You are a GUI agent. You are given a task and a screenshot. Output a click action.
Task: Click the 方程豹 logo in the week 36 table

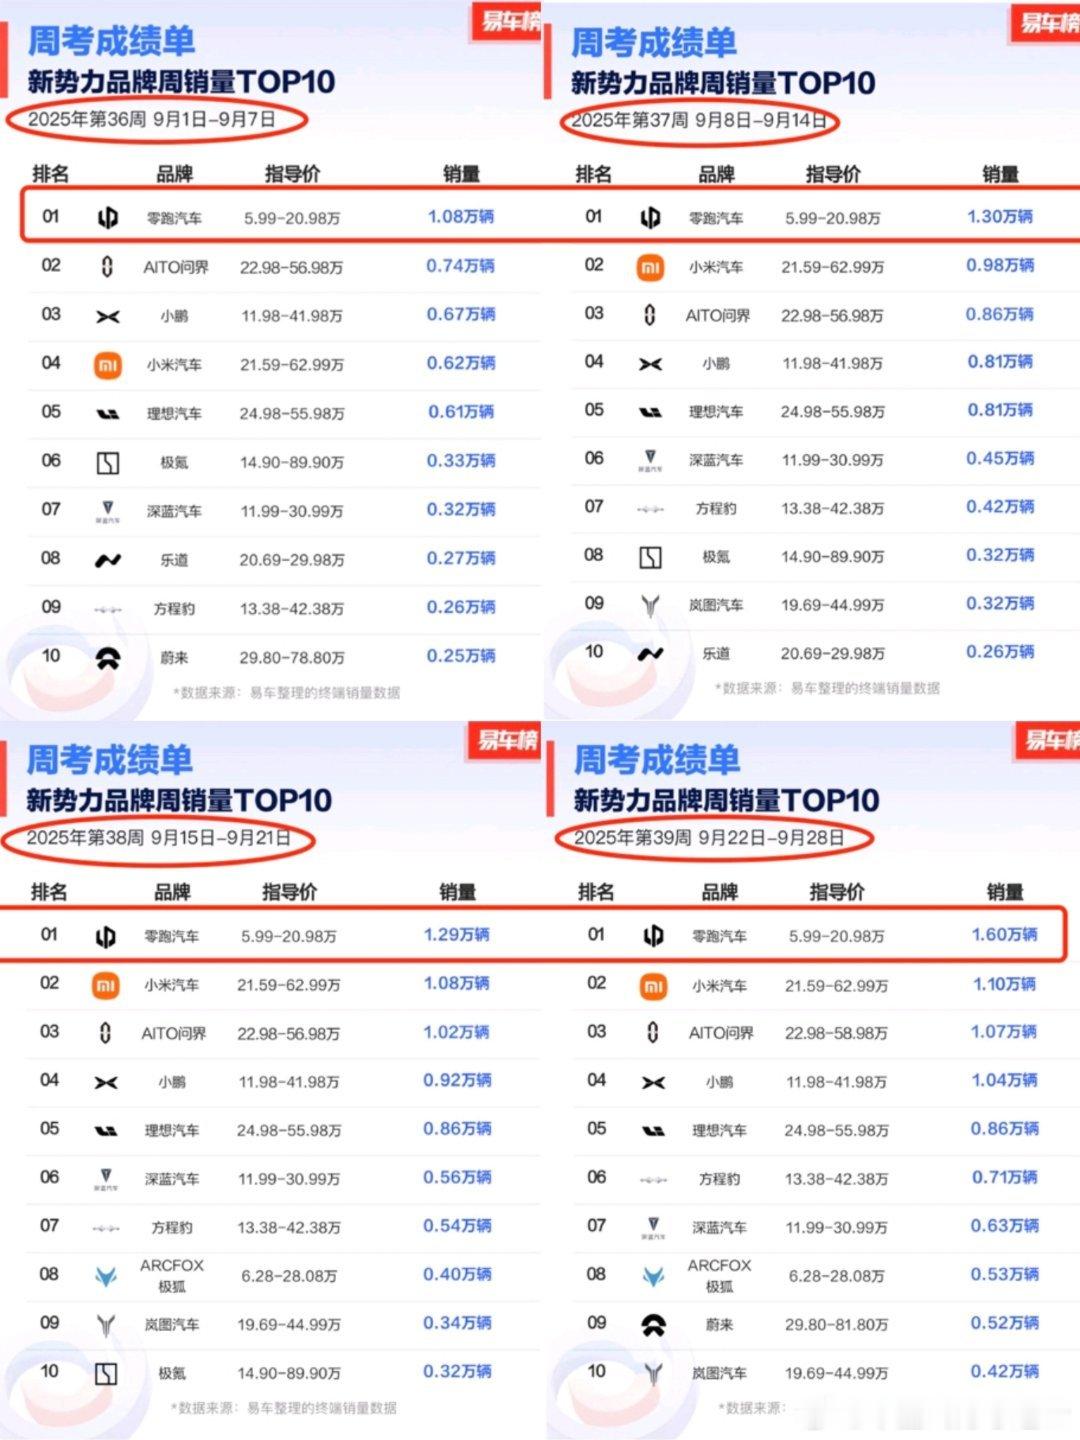click(107, 609)
